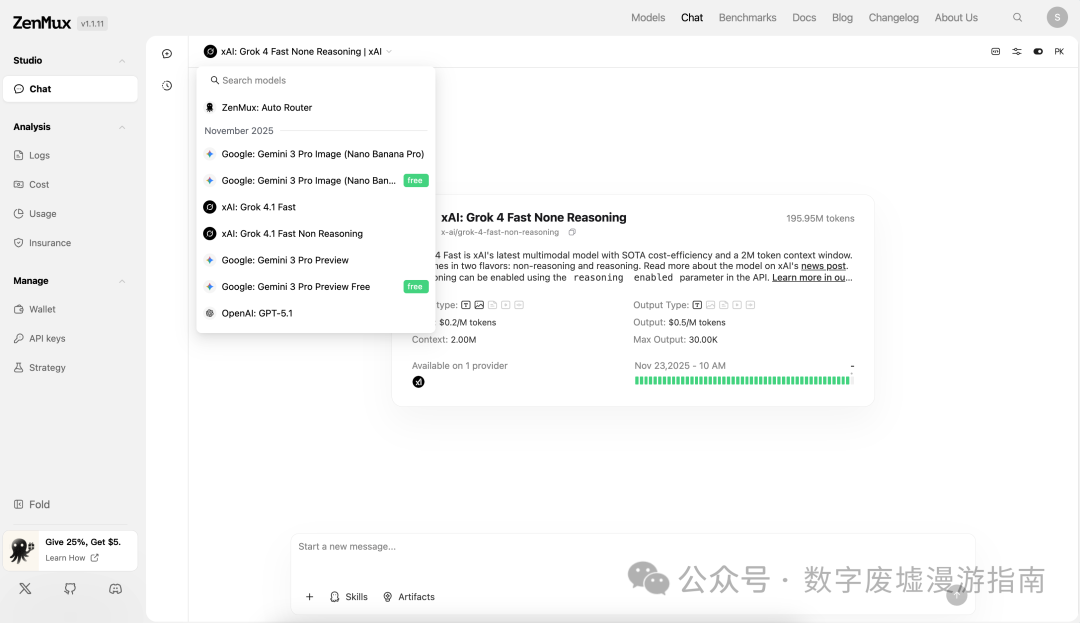Open chat history clock icon
Screen dimensions: 1080x623
167,86
